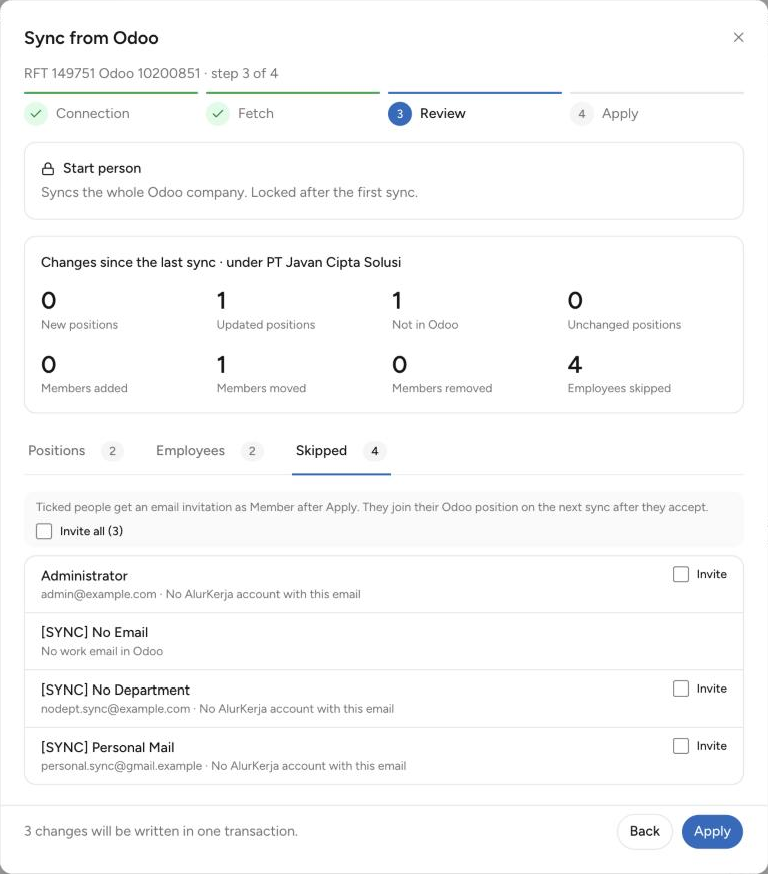Click the step 4 Apply circle icon
Viewport: 768px width, 874px height.
582,114
